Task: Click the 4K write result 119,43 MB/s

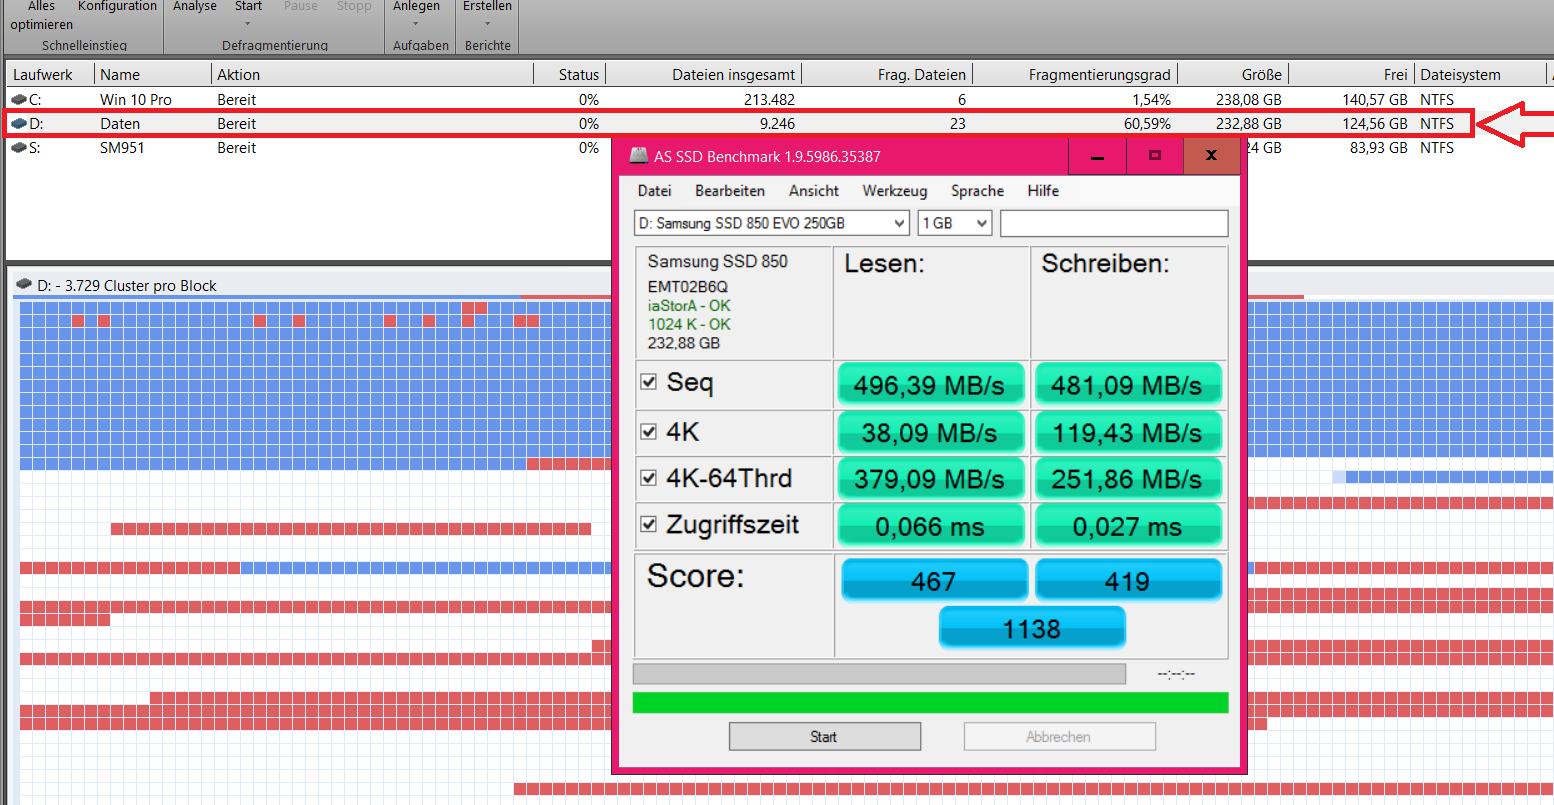Action: pyautogui.click(x=1127, y=432)
